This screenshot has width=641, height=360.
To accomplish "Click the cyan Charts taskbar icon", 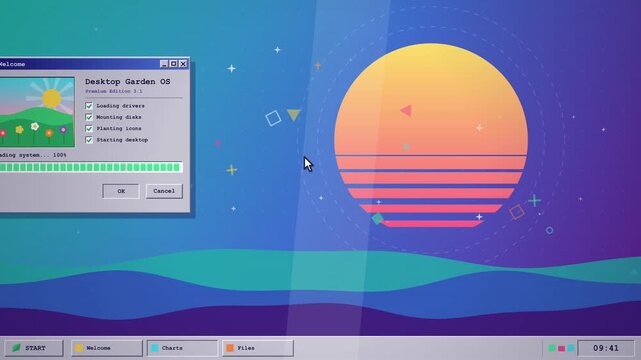I will (x=155, y=348).
